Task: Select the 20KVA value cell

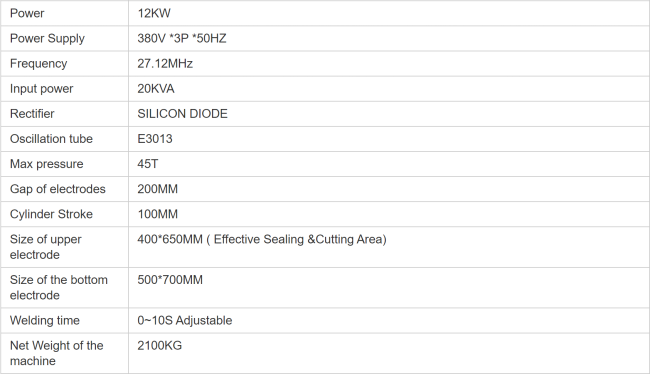Action: click(389, 89)
